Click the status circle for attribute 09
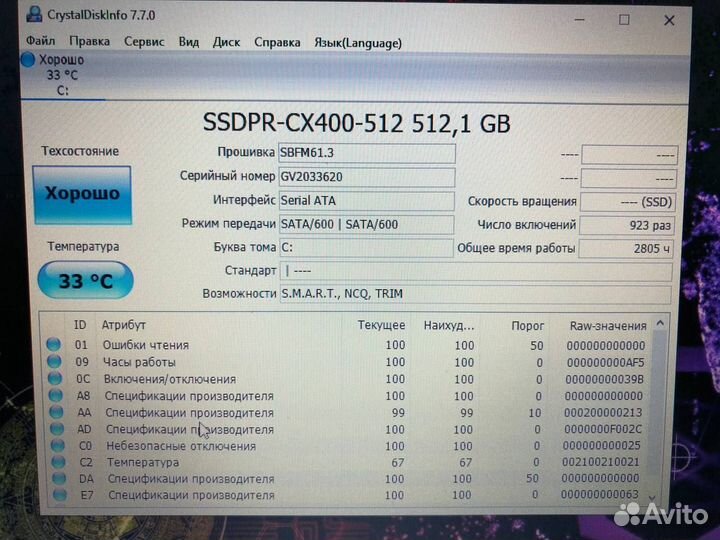 click(54, 361)
